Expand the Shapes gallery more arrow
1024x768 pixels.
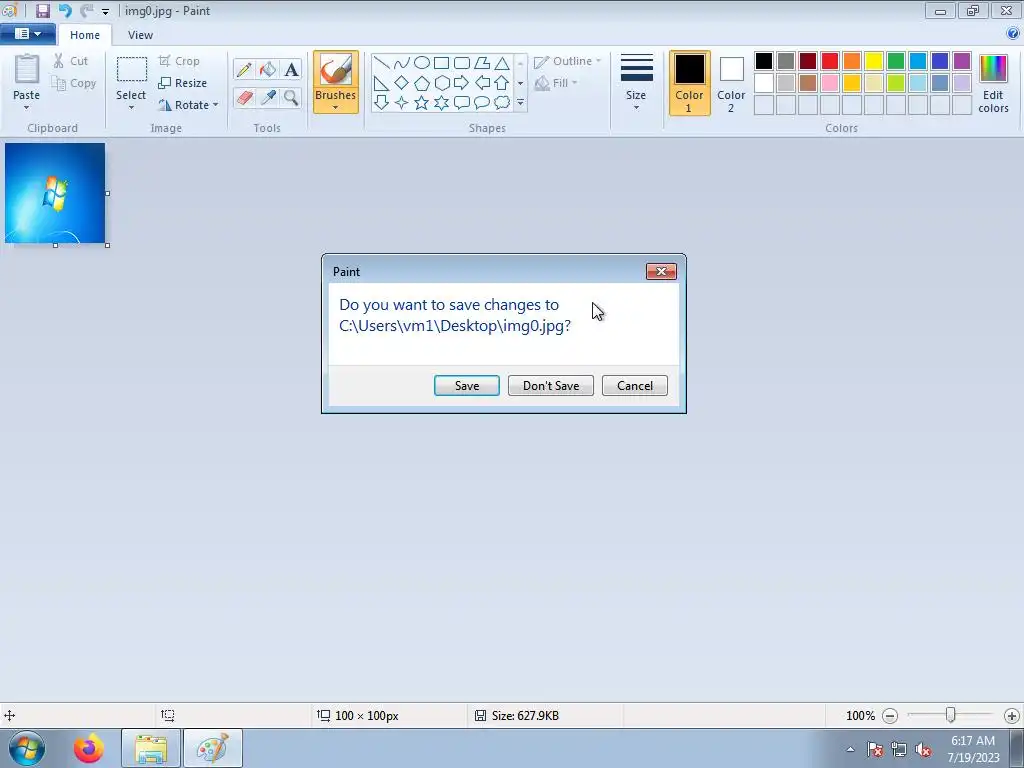[520, 103]
